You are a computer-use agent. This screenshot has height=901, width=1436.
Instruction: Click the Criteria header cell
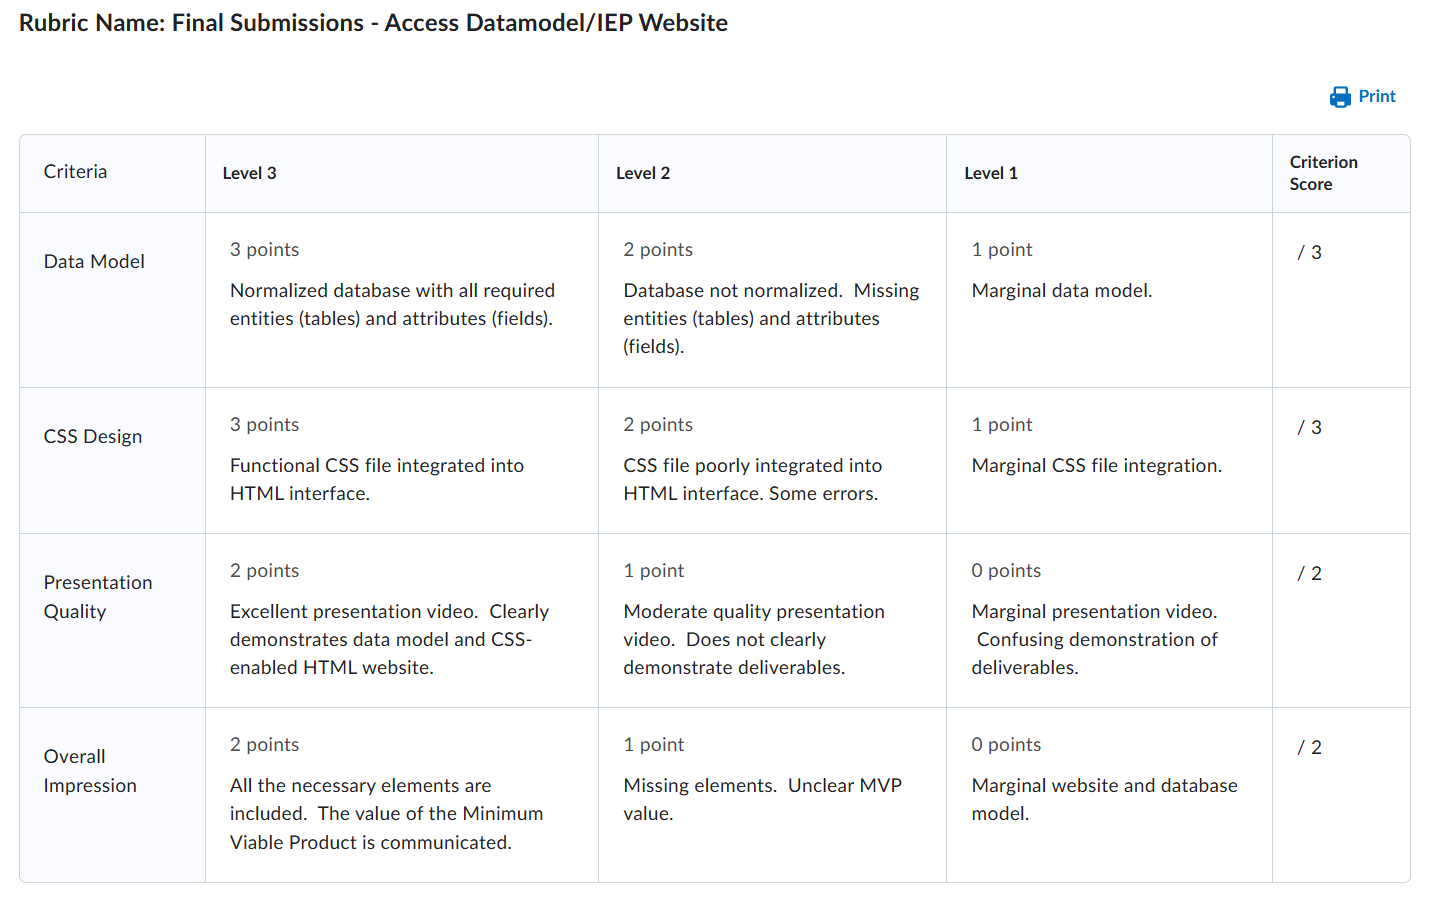pyautogui.click(x=75, y=172)
